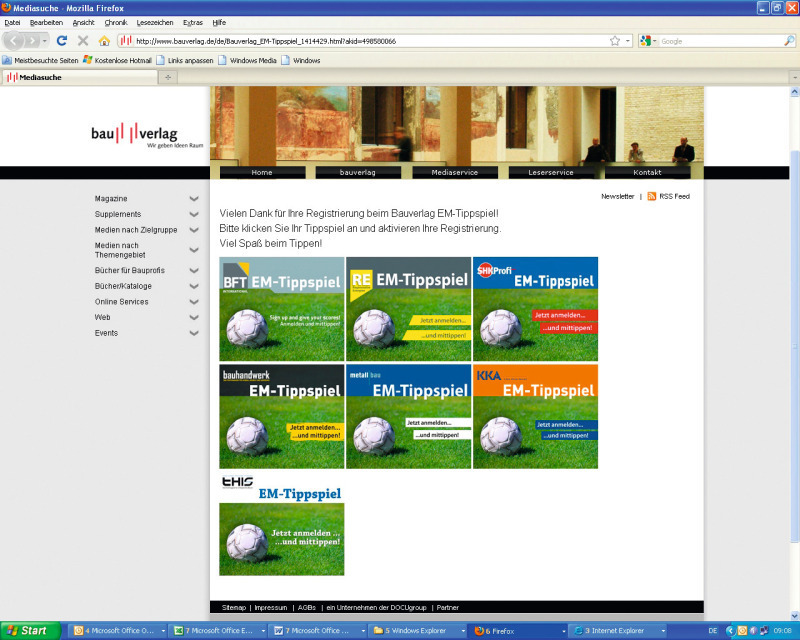The height and width of the screenshot is (640, 800).
Task: Open the Bearbeiten menu
Action: tap(46, 22)
